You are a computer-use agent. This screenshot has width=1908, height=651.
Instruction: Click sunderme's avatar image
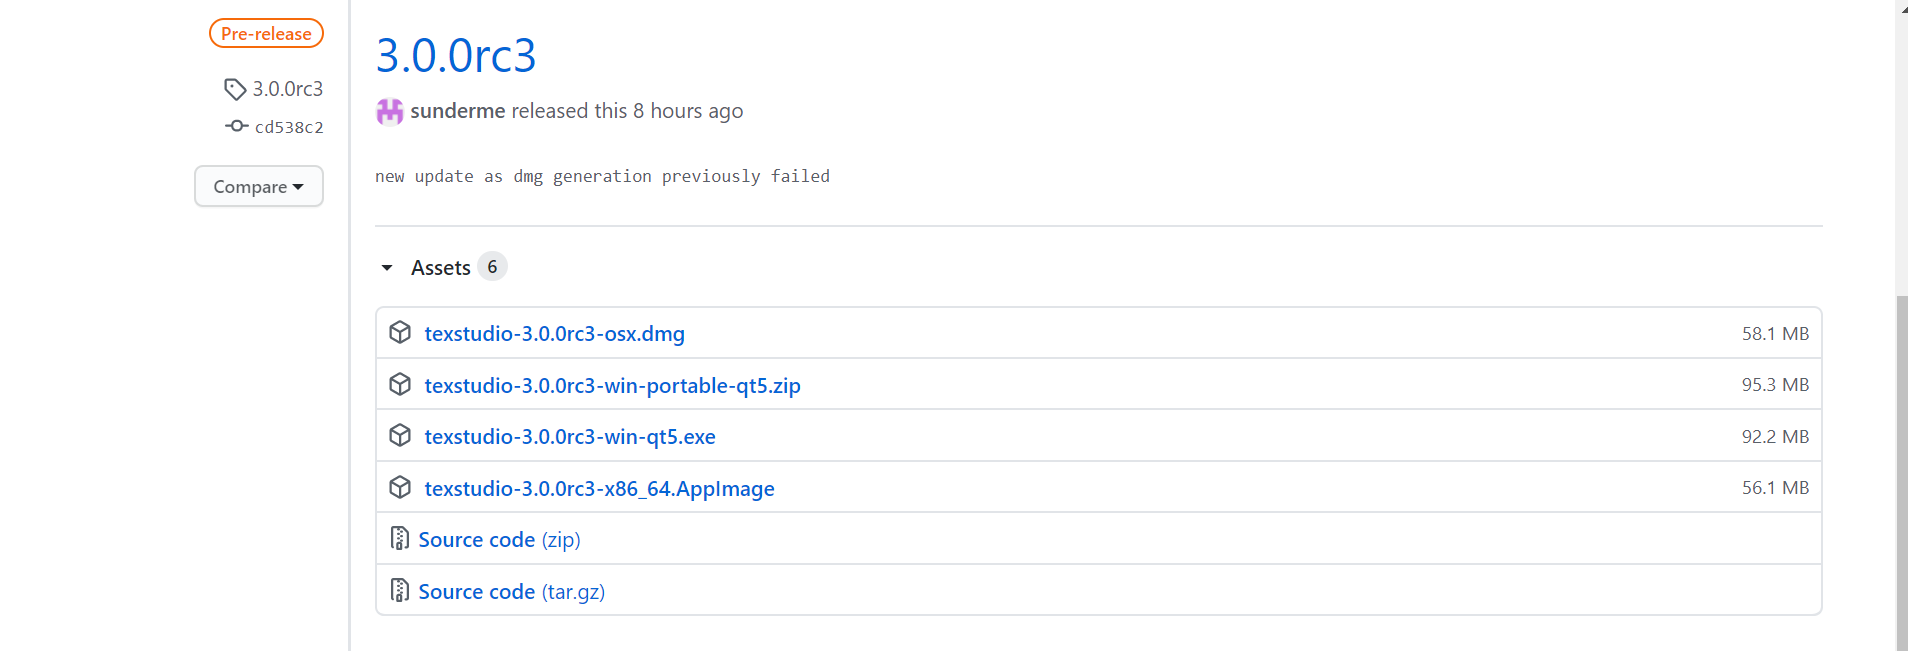pos(389,111)
